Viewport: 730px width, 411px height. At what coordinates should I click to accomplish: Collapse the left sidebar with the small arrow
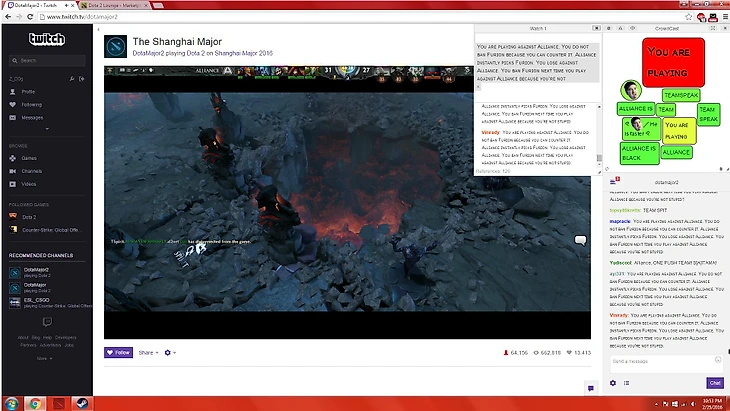pyautogui.click(x=98, y=30)
